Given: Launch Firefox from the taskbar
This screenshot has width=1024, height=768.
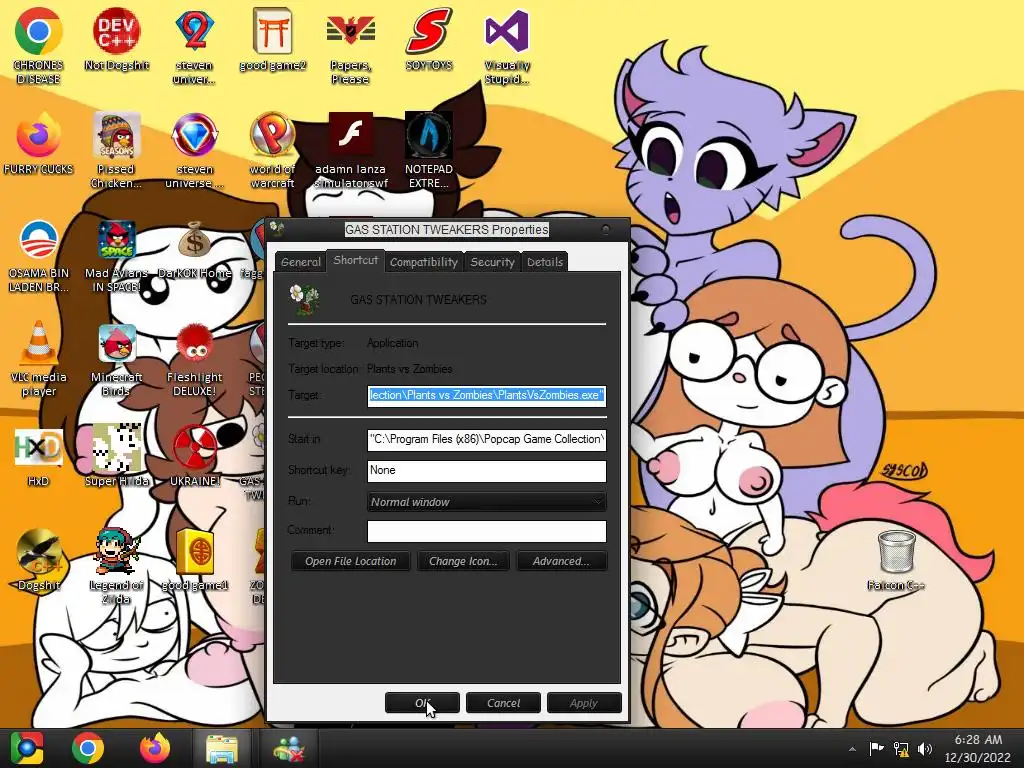Looking at the screenshot, I should [155, 748].
